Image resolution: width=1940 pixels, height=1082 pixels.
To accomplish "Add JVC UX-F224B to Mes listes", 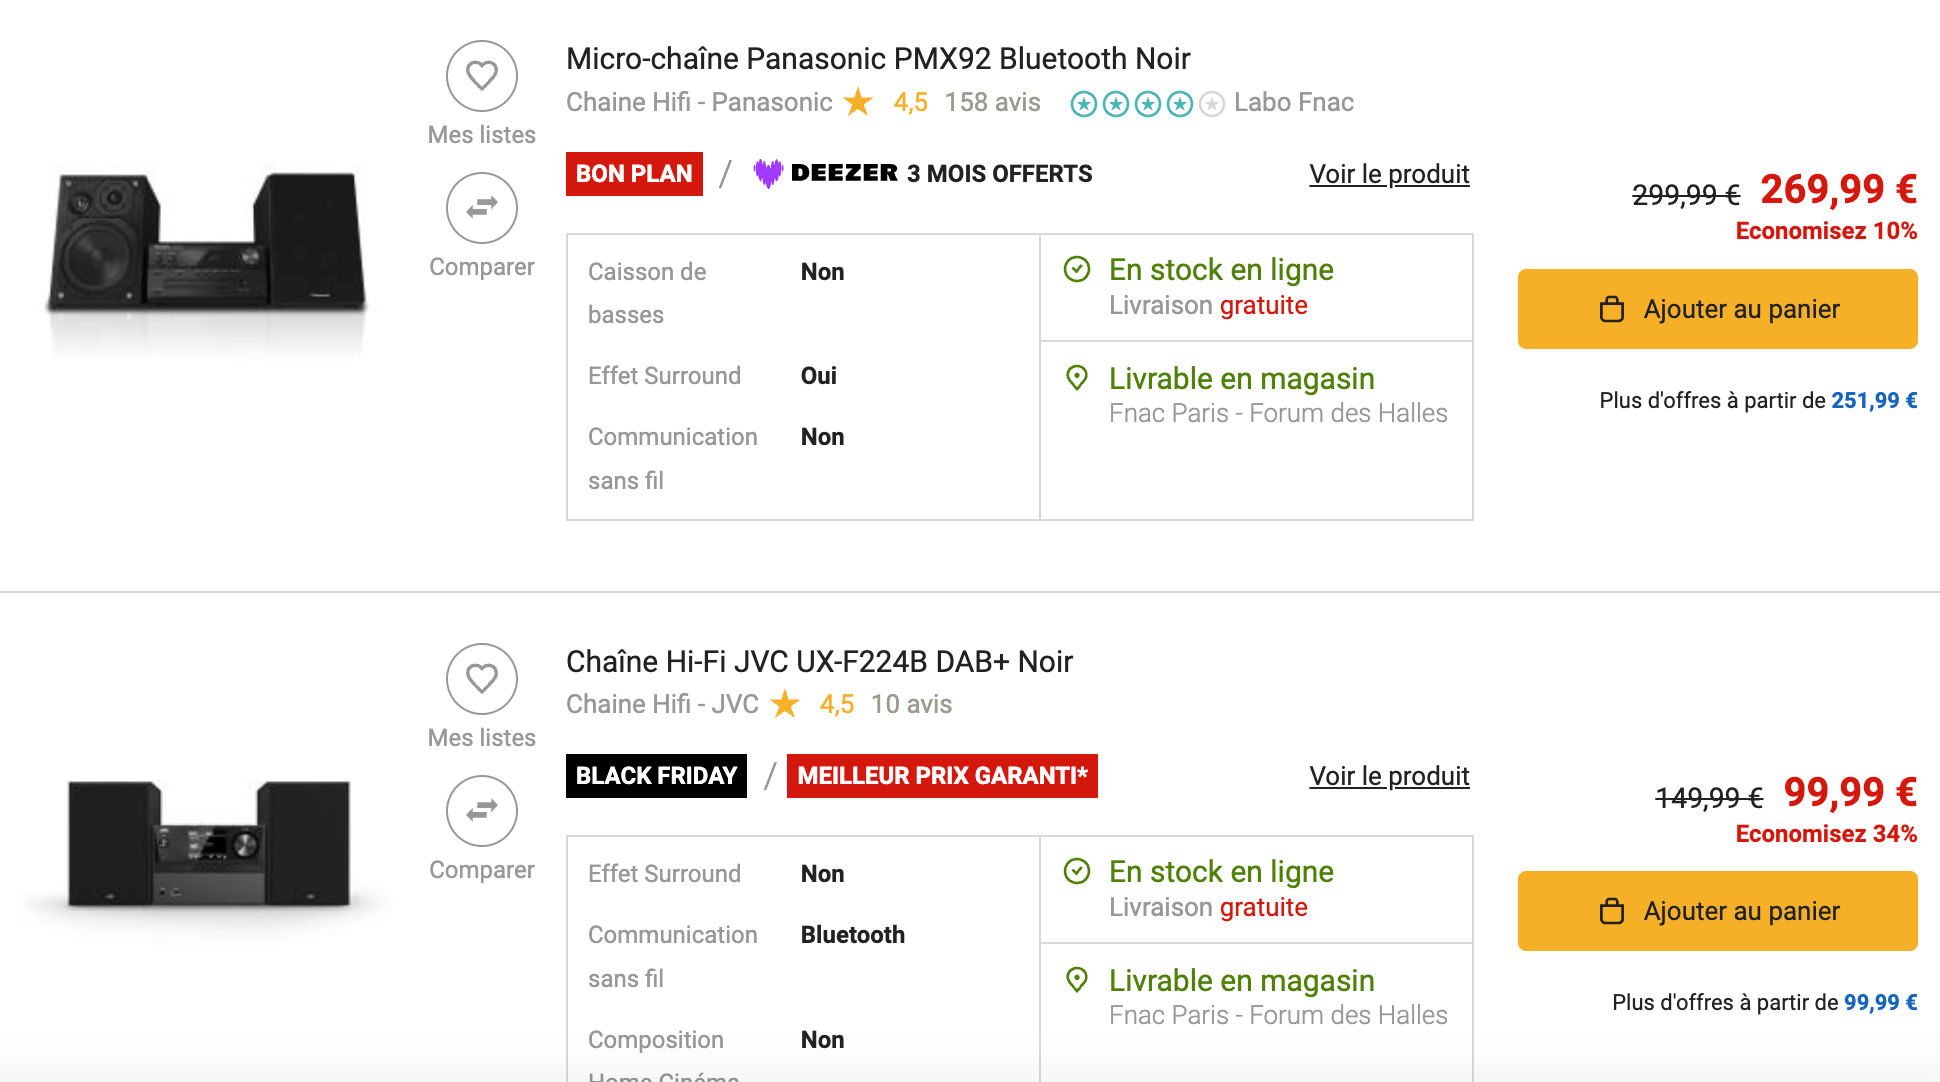I will pos(481,678).
